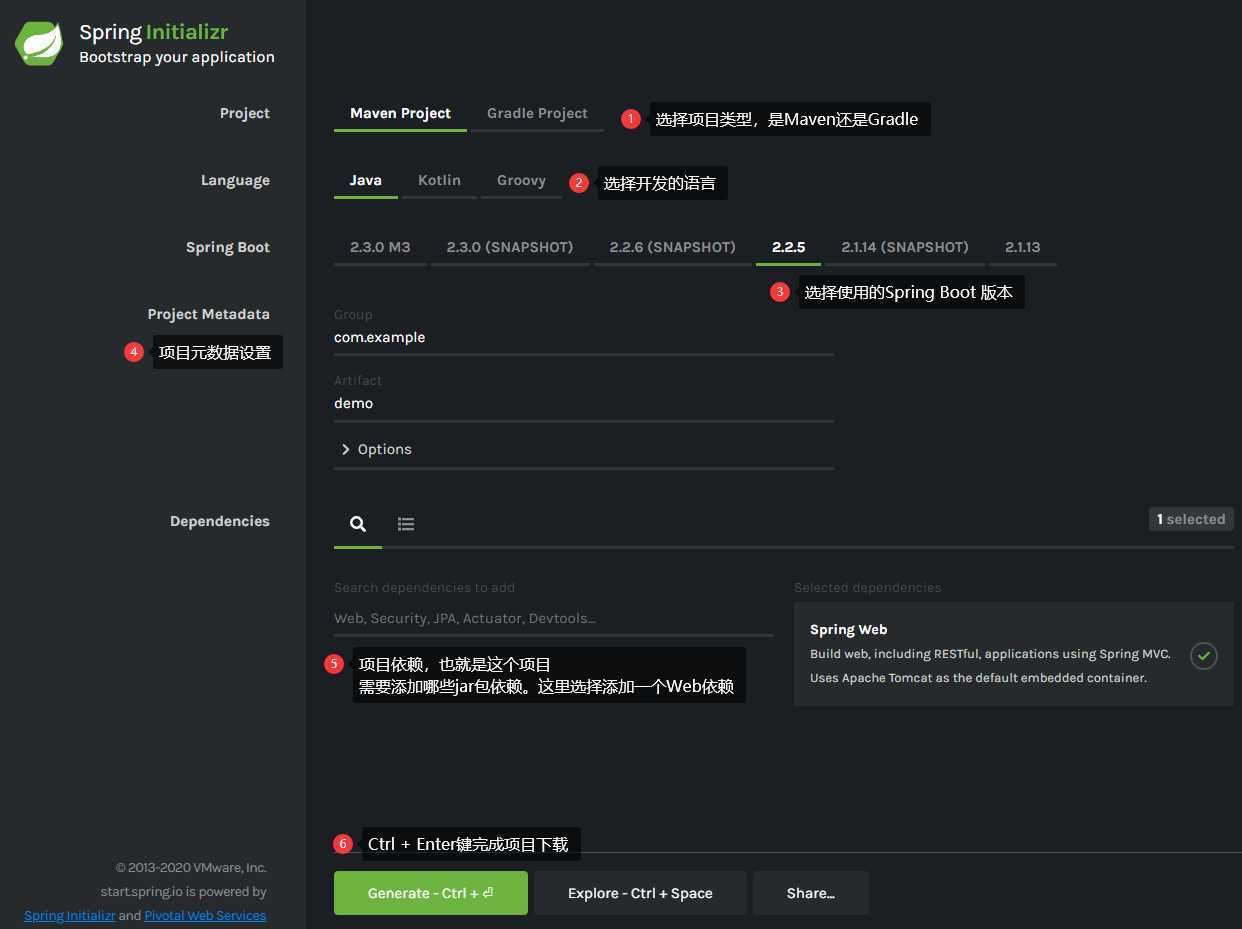This screenshot has height=929, width=1242.
Task: Choose Kotlin as the language
Action: pos(439,181)
